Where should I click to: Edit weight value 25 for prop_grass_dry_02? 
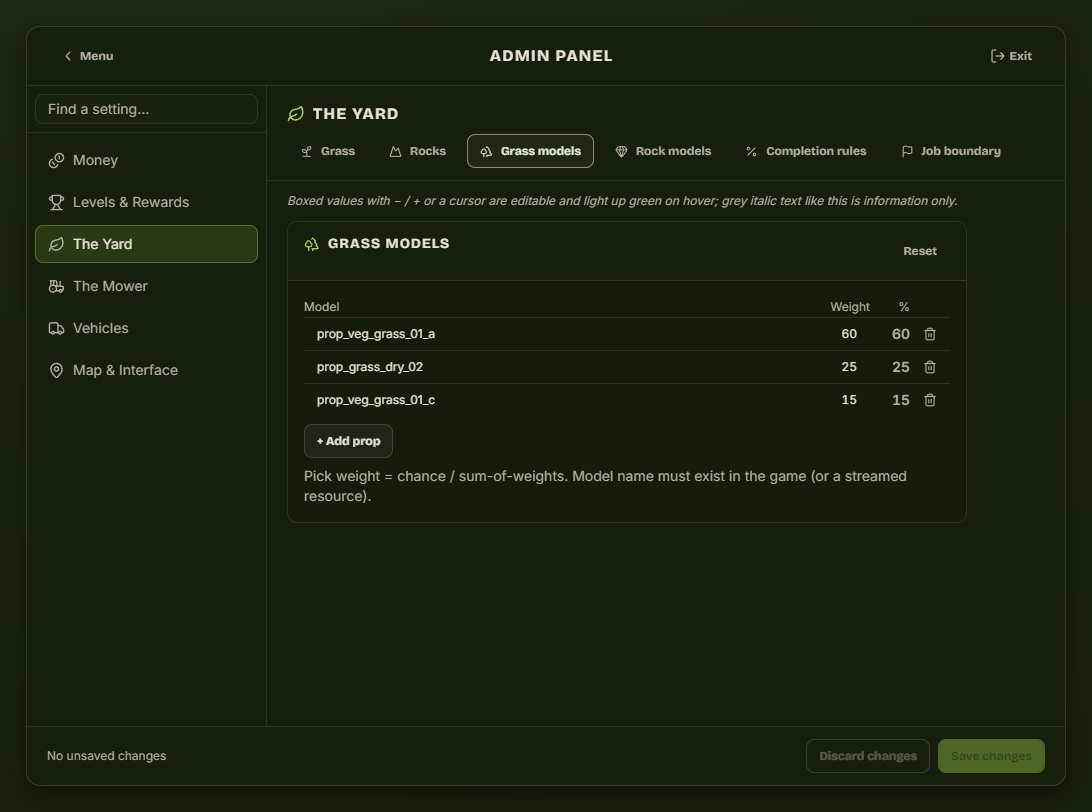[x=849, y=367]
